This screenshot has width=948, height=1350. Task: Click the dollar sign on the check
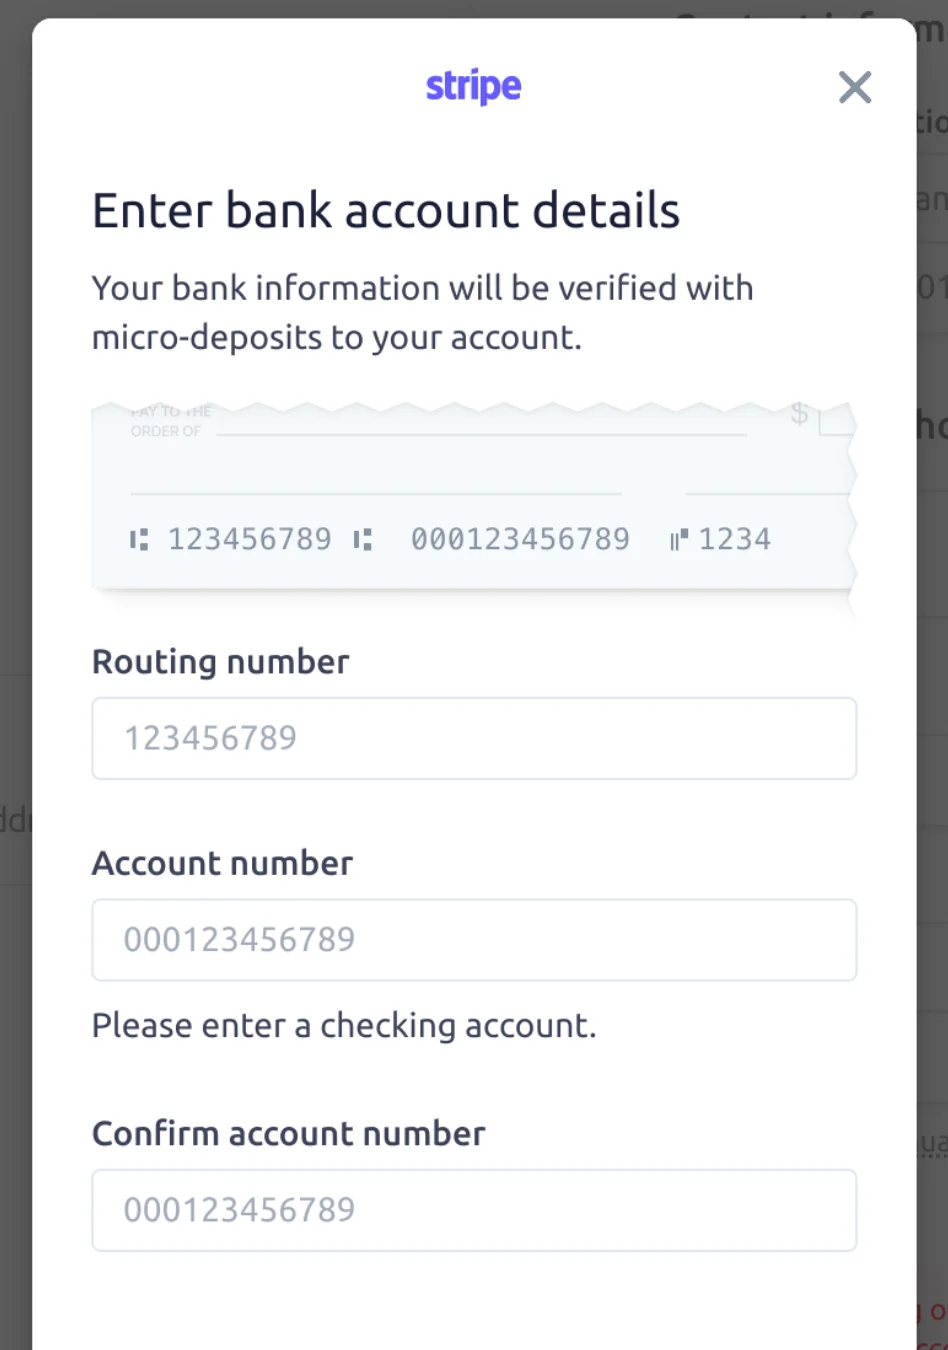799,413
